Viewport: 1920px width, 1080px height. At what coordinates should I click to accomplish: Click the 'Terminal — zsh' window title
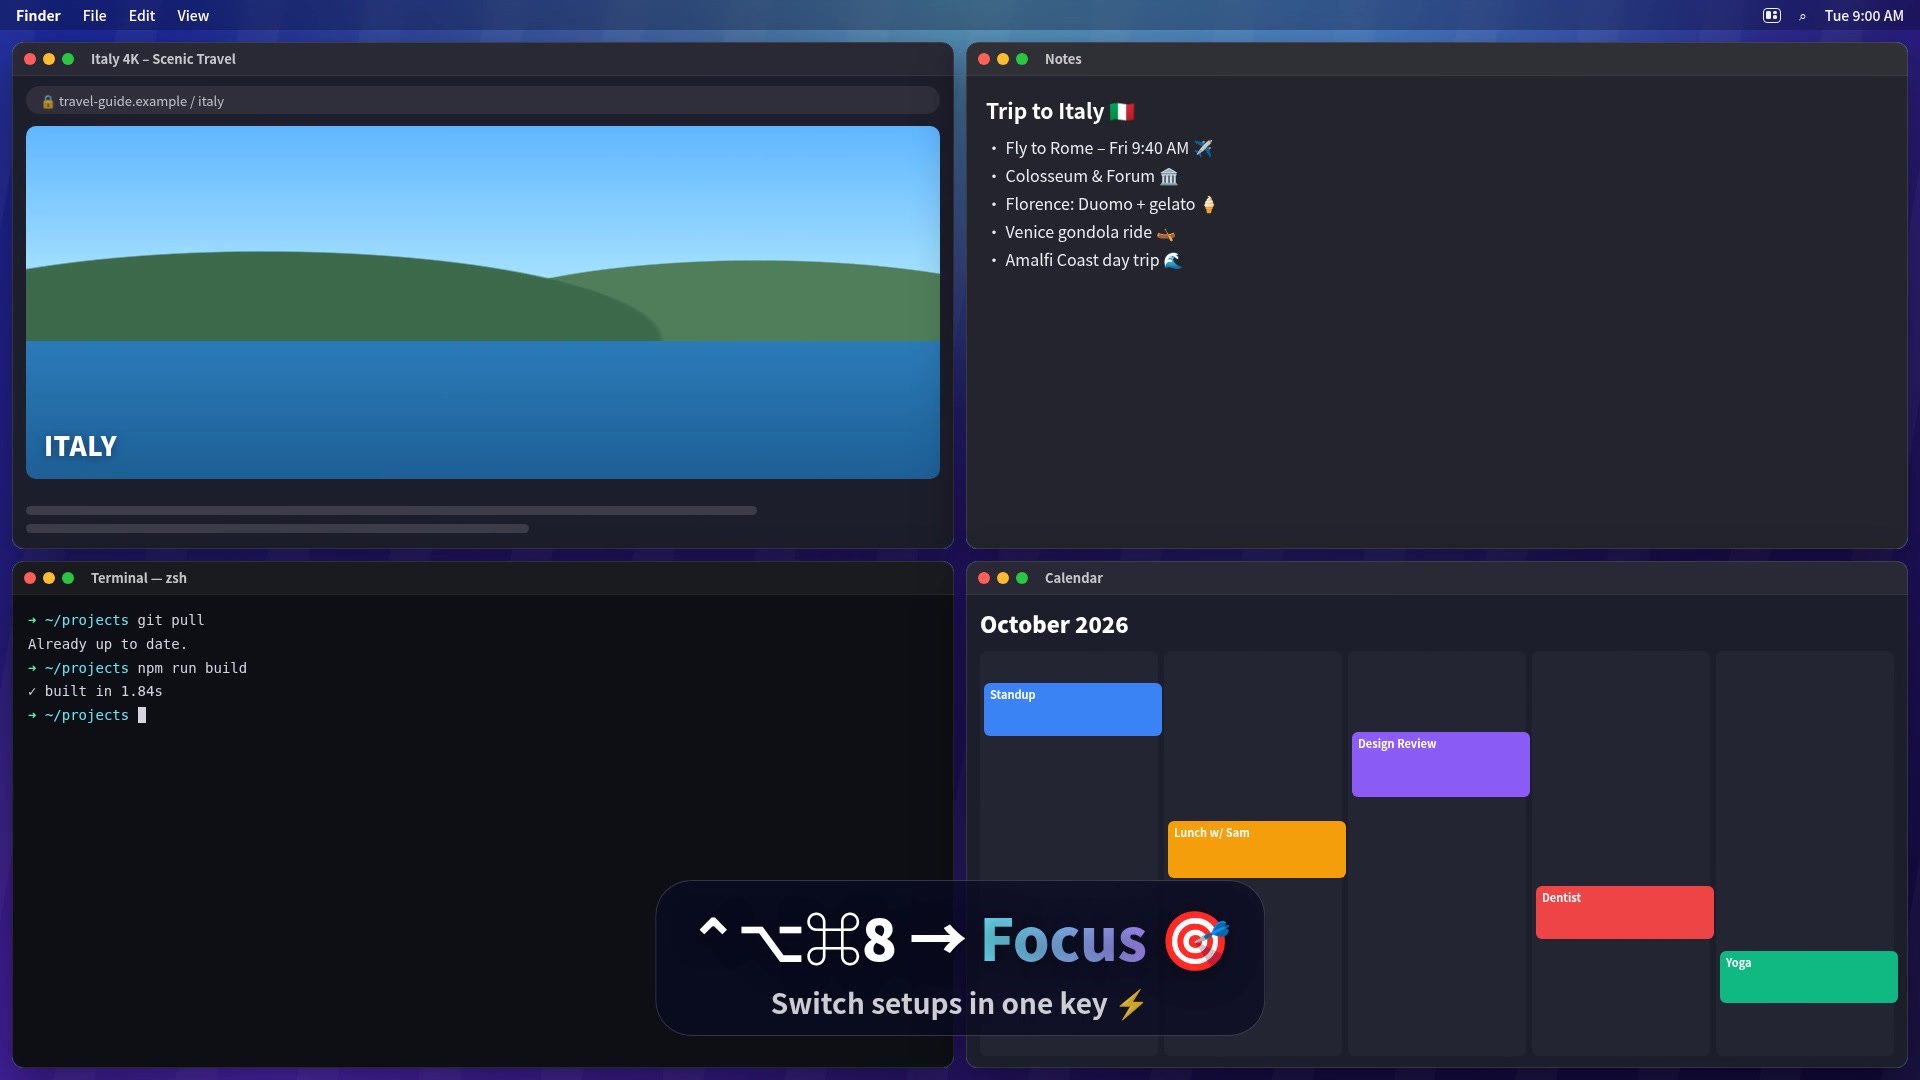139,578
